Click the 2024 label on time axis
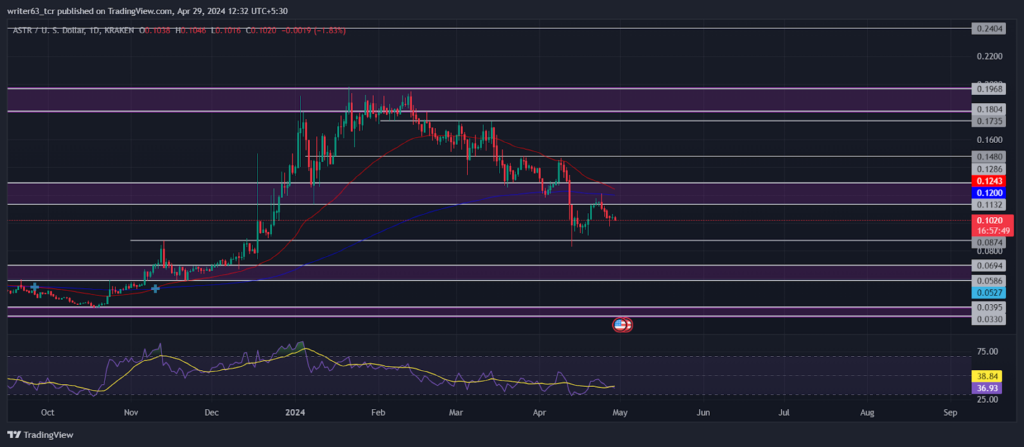 pyautogui.click(x=295, y=413)
